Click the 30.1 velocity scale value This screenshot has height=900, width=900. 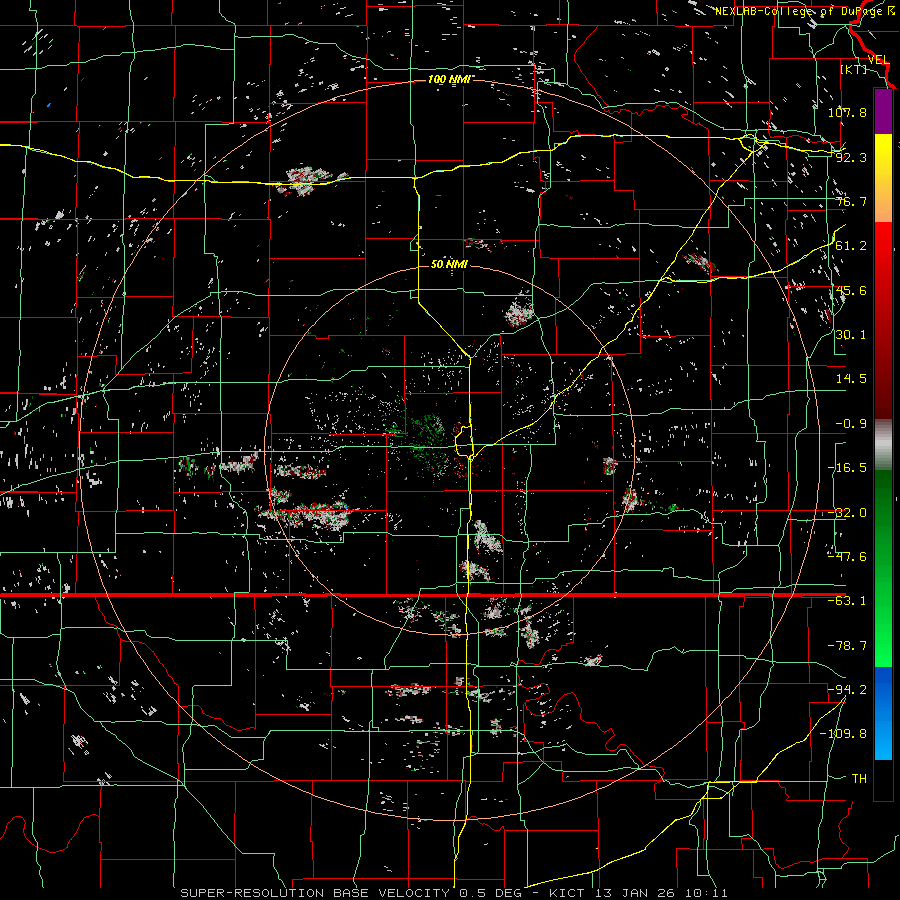coord(851,335)
